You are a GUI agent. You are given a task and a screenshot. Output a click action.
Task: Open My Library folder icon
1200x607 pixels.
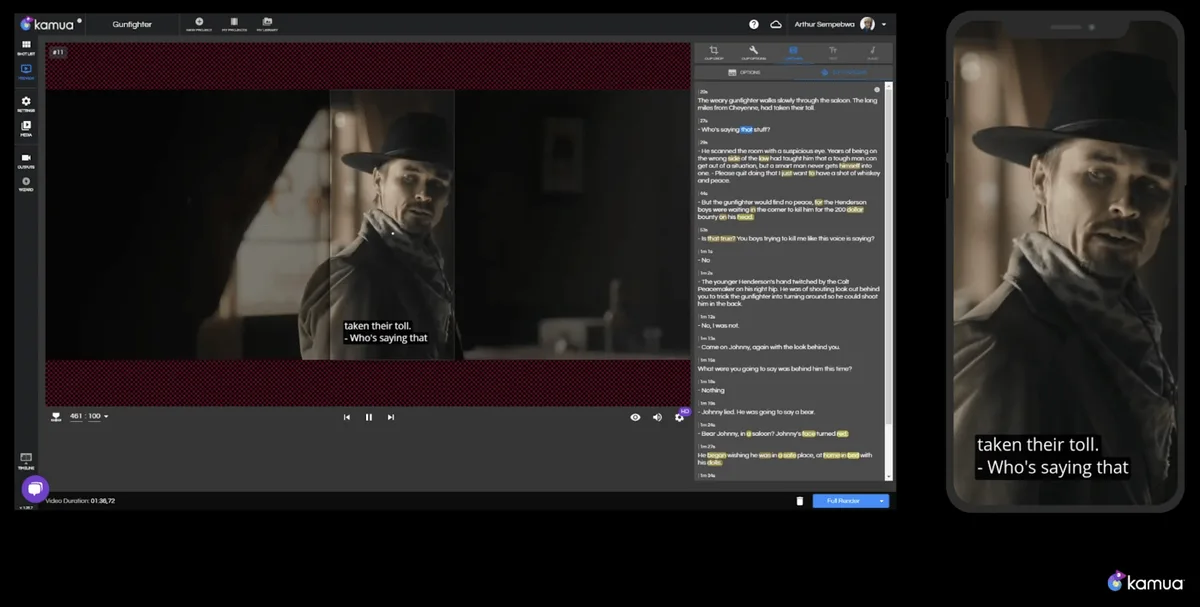(267, 23)
